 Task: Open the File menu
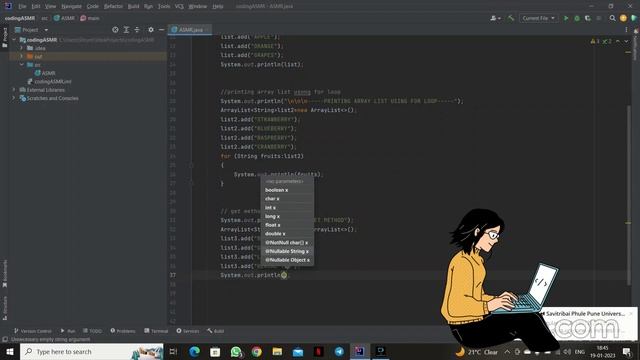pos(22,6)
